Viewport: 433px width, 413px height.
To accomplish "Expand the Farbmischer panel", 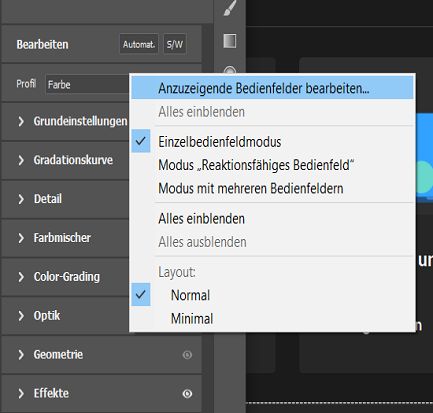I will (65, 238).
